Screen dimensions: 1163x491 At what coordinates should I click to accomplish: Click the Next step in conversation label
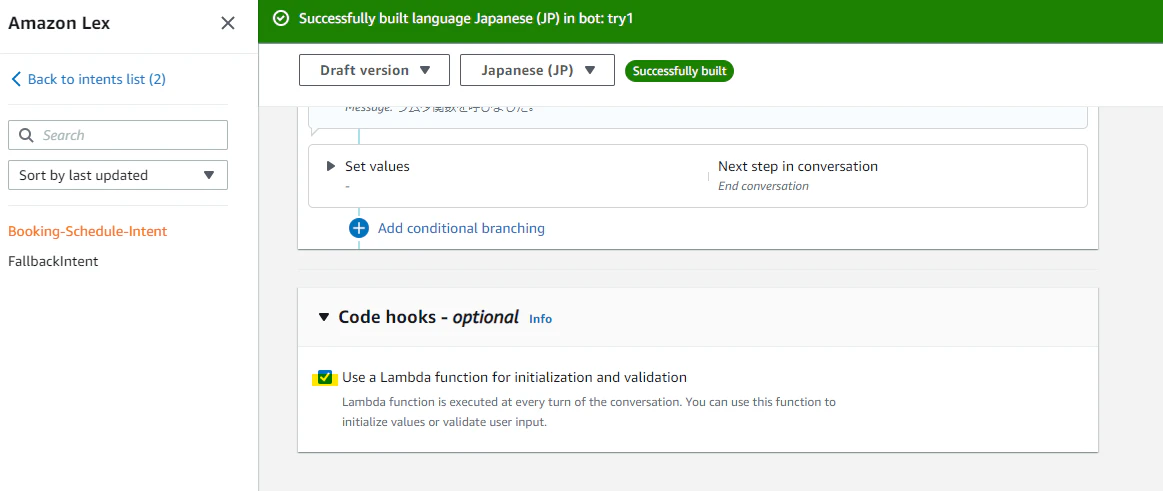point(798,166)
